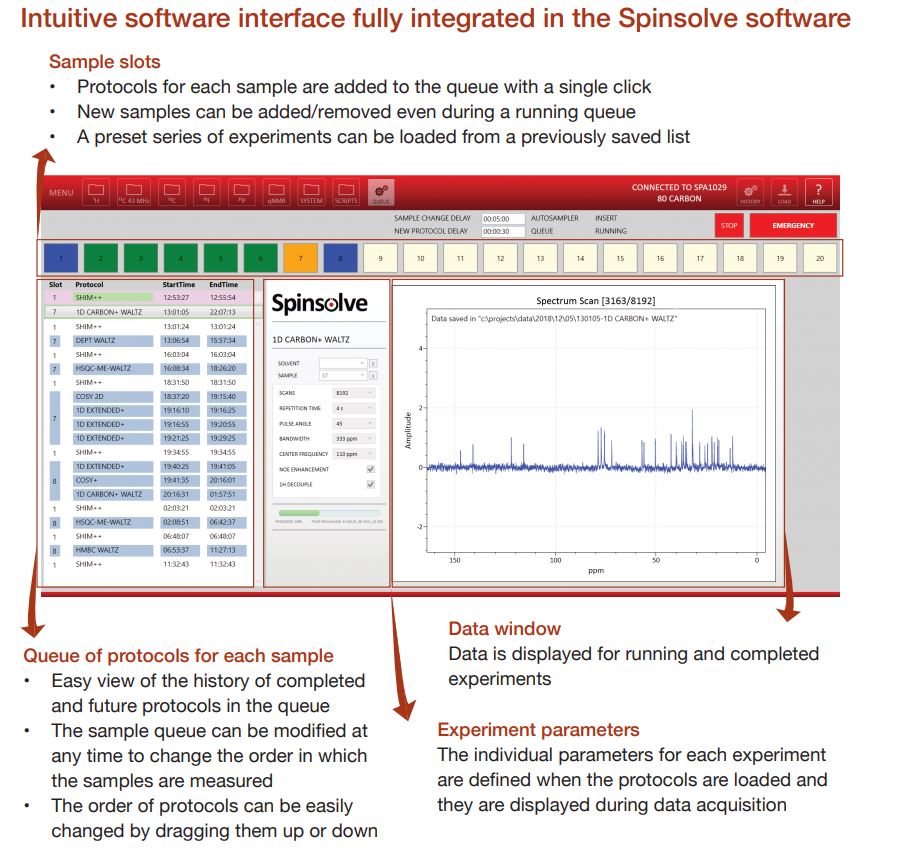Open HELP question mark icon
Image resolution: width=898 pixels, height=852 pixels.
point(818,192)
